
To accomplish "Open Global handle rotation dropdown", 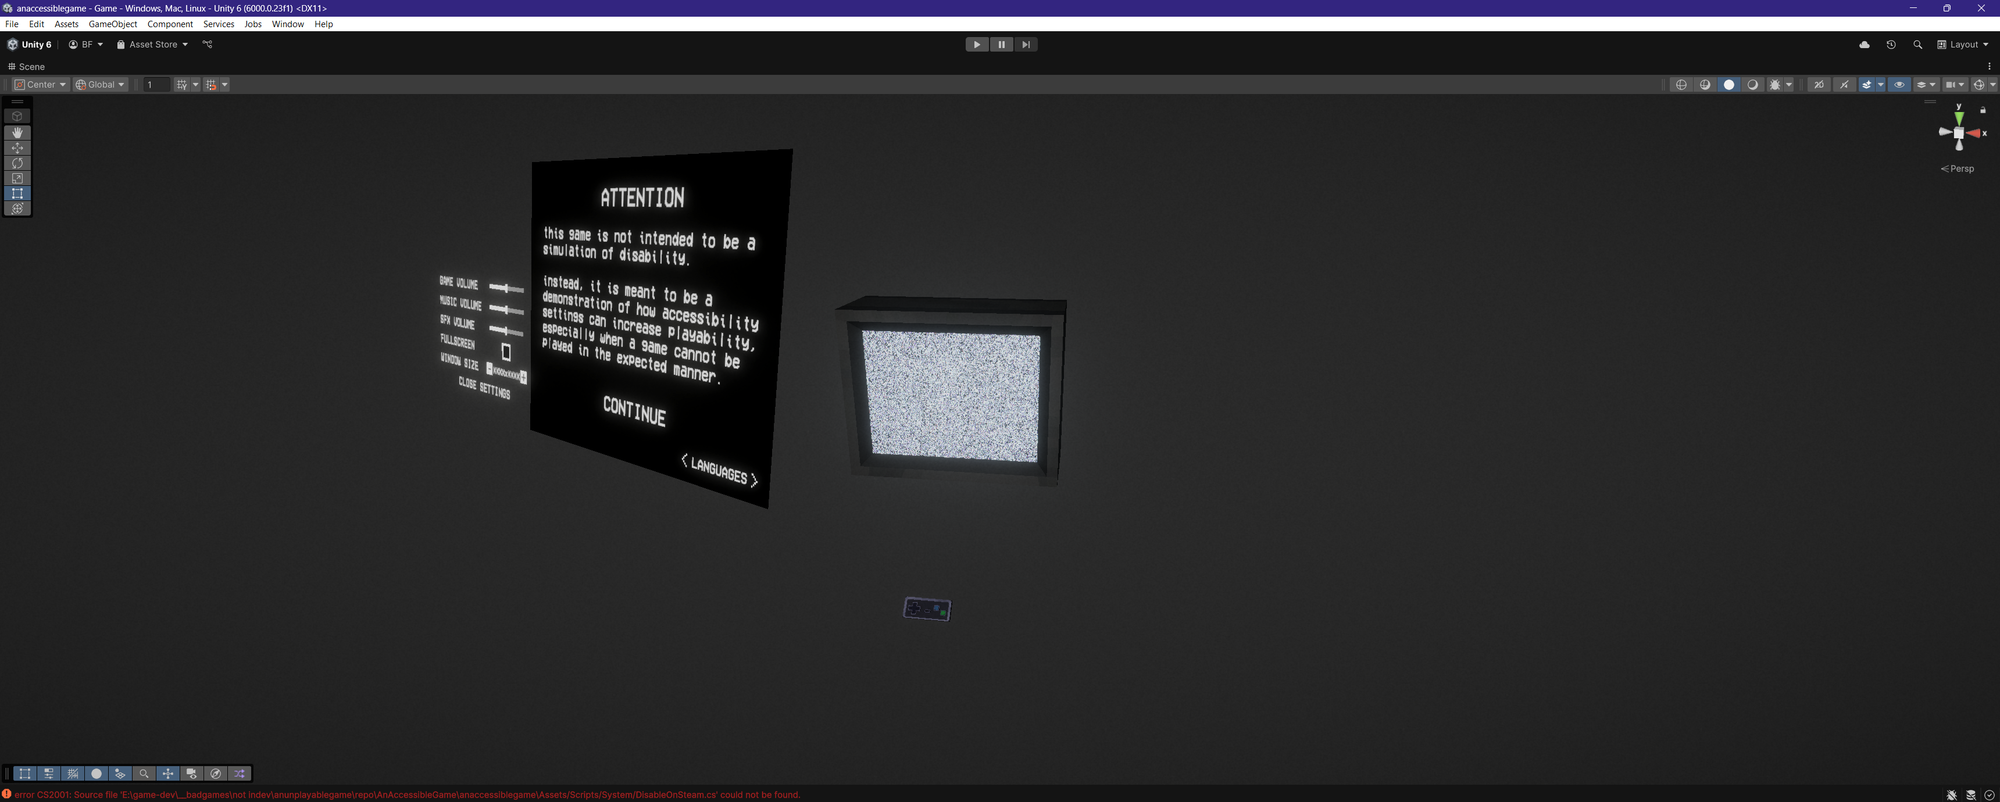I will coord(100,85).
